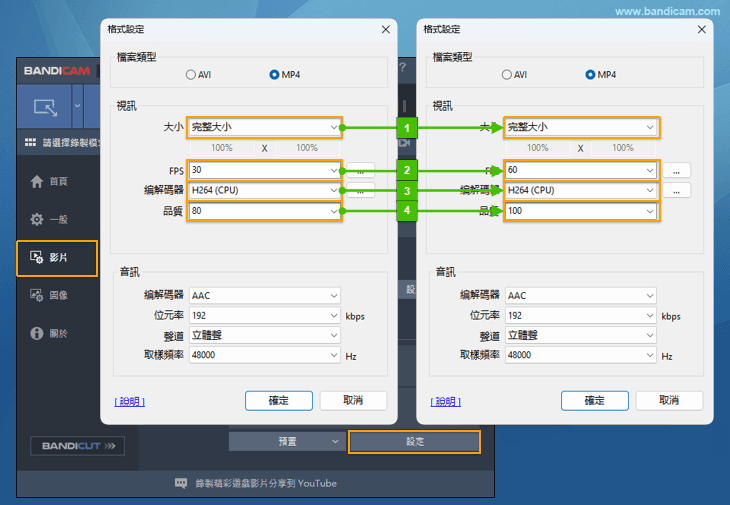Viewport: 730px width, 505px height.
Task: Click Cancel (取消) in right dialog
Action: tap(669, 401)
